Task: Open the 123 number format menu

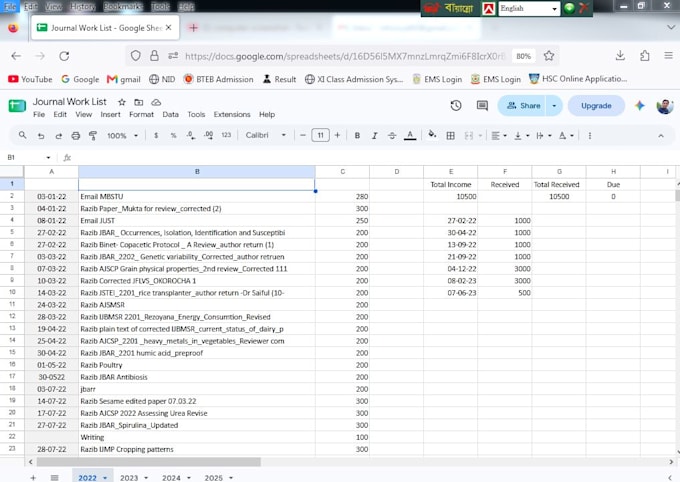Action: tap(226, 135)
